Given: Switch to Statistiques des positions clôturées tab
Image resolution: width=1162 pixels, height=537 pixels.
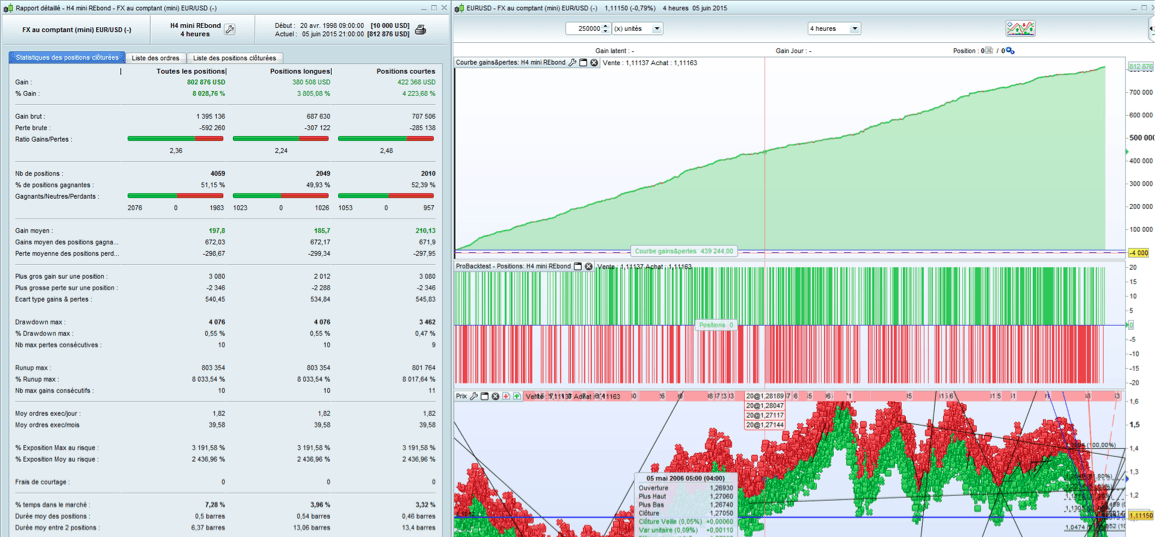Looking at the screenshot, I should [x=67, y=57].
